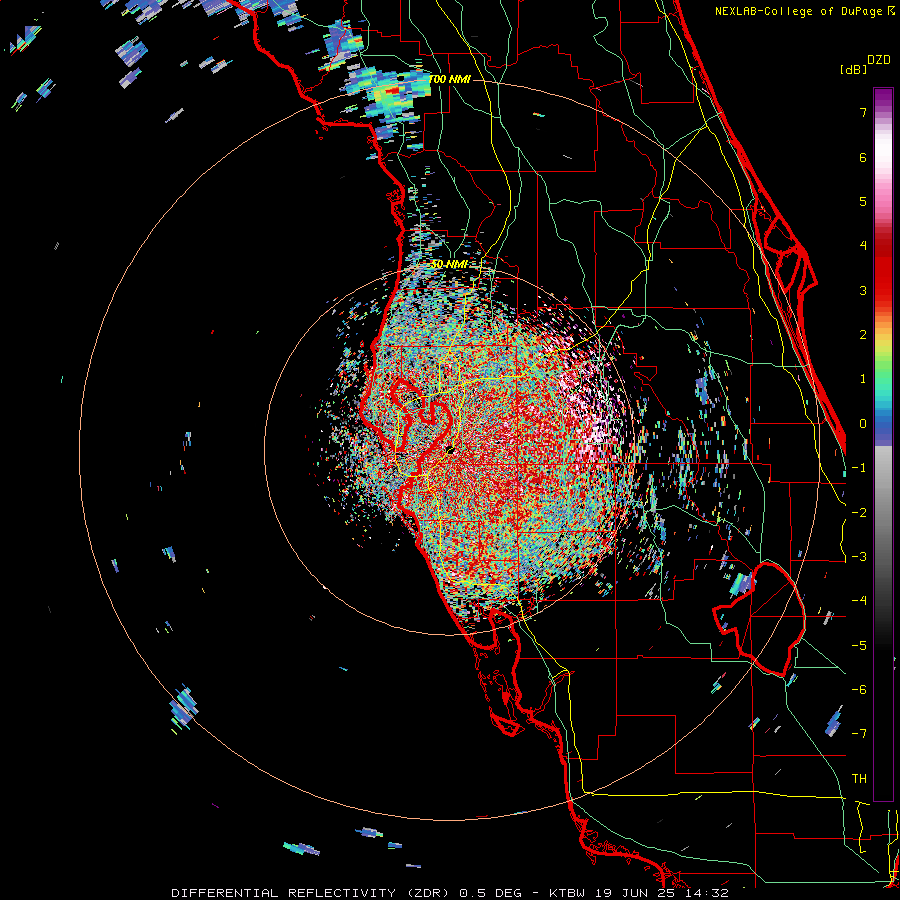Click the positive 4 dB scale label
The image size is (900, 900).
tap(863, 246)
